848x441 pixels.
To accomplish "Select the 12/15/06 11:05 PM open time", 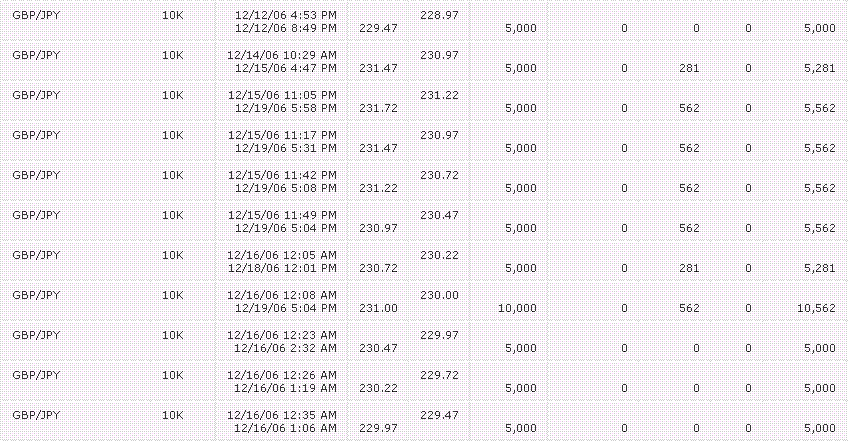I will 282,95.
